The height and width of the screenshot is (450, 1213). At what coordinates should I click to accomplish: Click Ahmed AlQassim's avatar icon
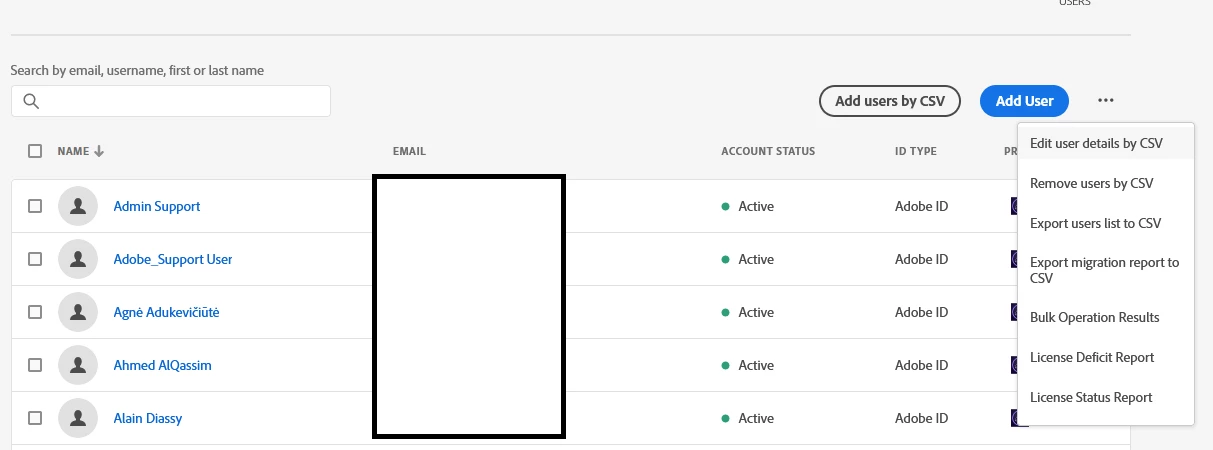click(x=78, y=365)
